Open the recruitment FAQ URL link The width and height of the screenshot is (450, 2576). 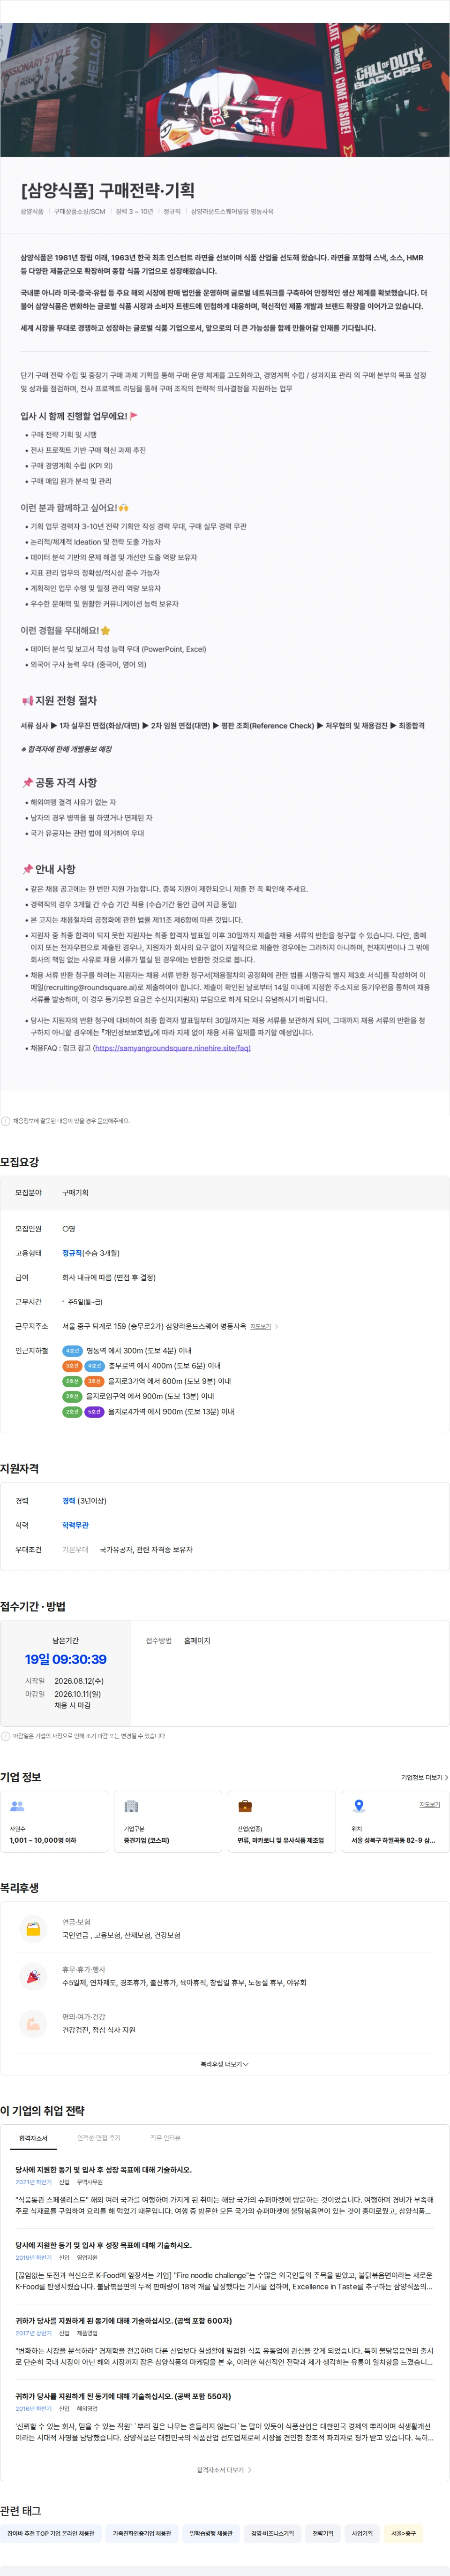[x=172, y=1048]
